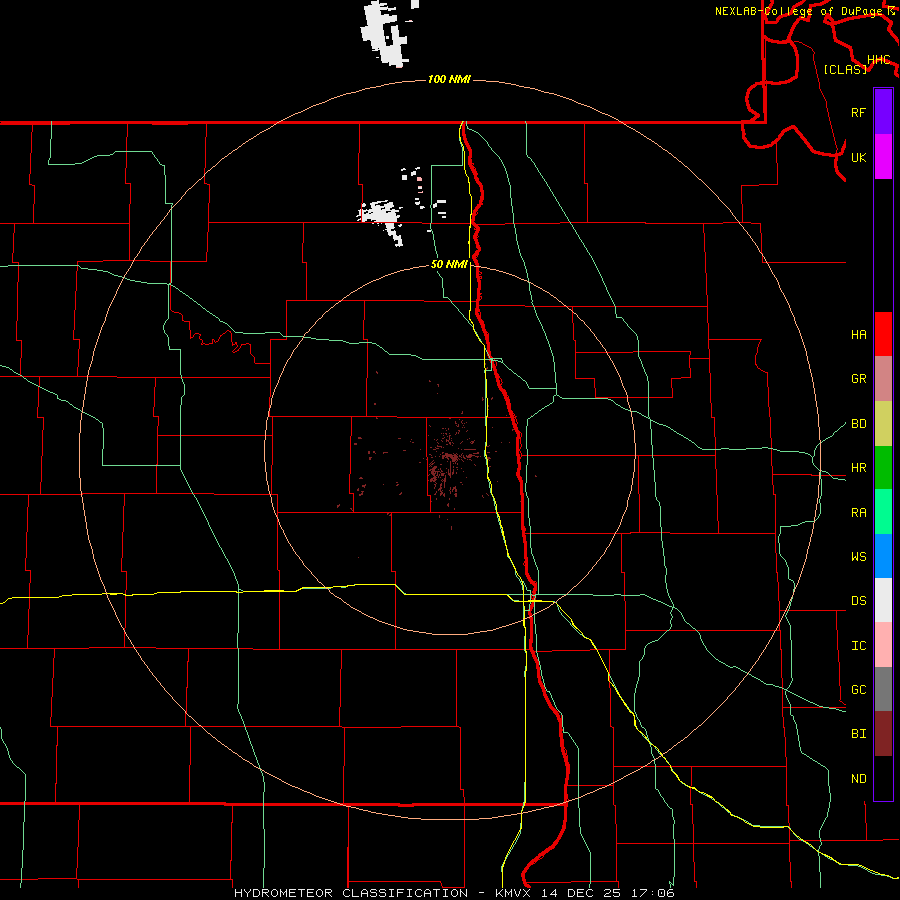
Task: Click the 'BI' legend label
Action: [x=858, y=734]
